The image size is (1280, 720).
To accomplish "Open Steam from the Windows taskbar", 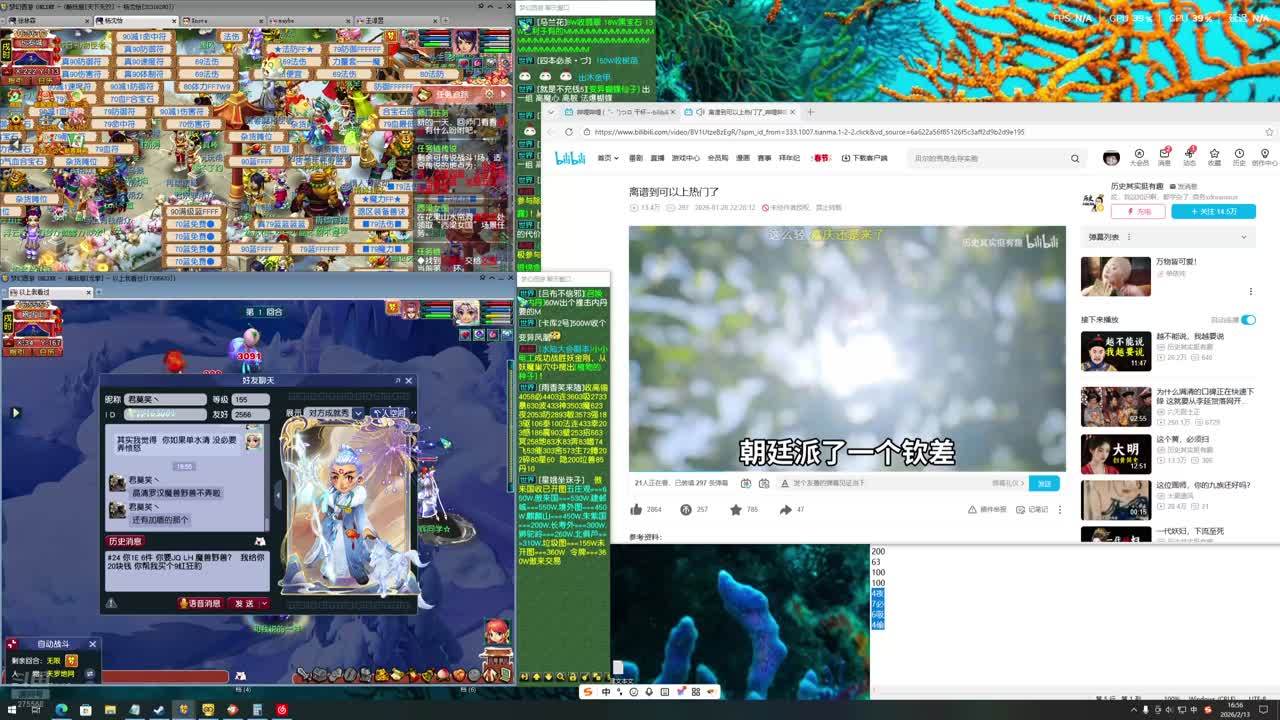I will click(x=159, y=710).
